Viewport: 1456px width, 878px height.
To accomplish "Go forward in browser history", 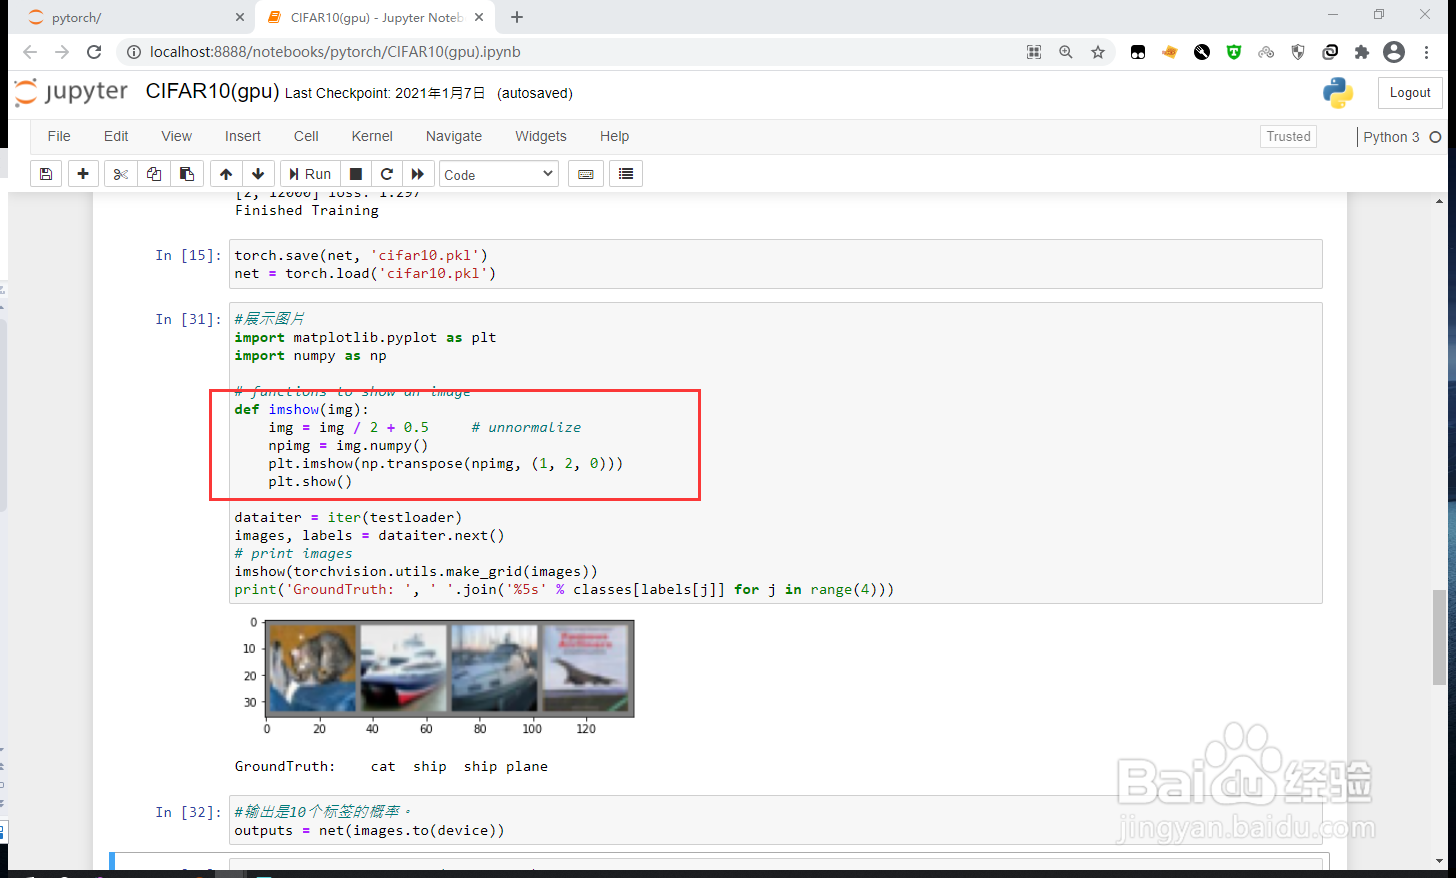I will tap(62, 52).
